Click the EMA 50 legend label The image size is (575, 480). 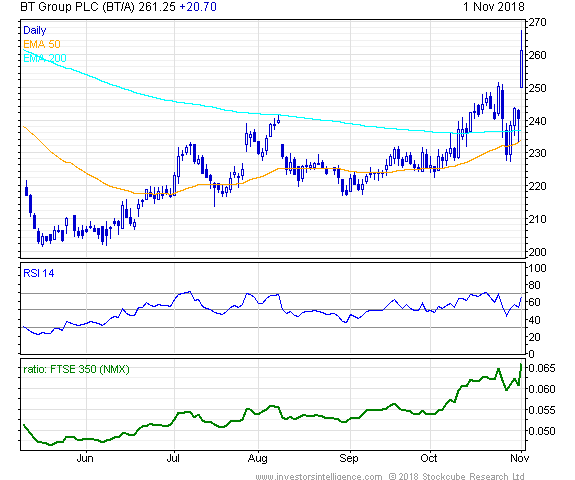(x=42, y=44)
